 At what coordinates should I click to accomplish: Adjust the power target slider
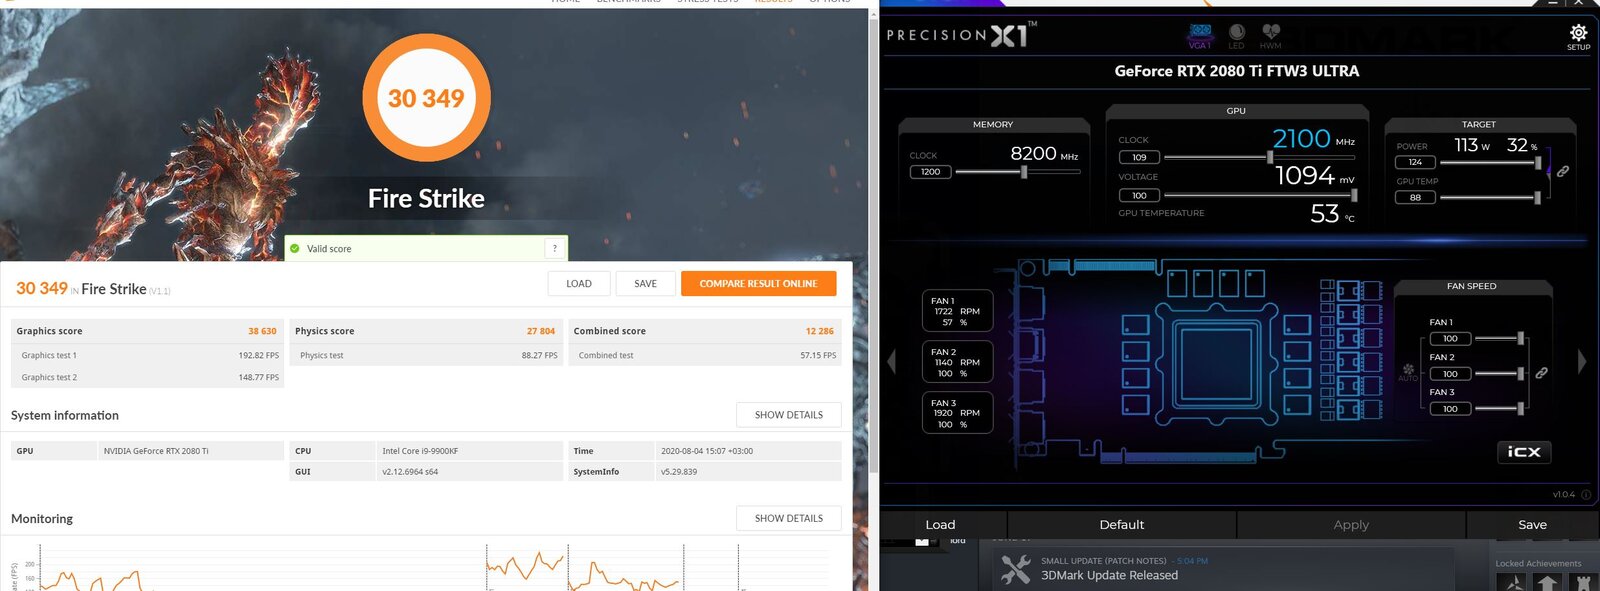coord(1492,162)
